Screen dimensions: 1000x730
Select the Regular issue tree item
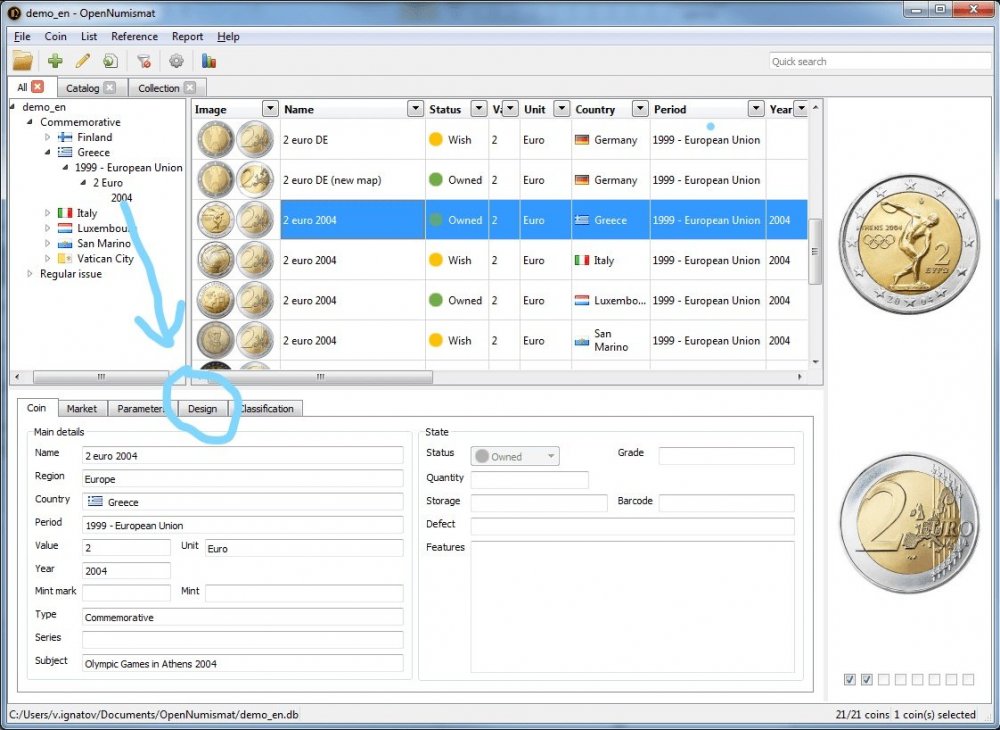[70, 274]
